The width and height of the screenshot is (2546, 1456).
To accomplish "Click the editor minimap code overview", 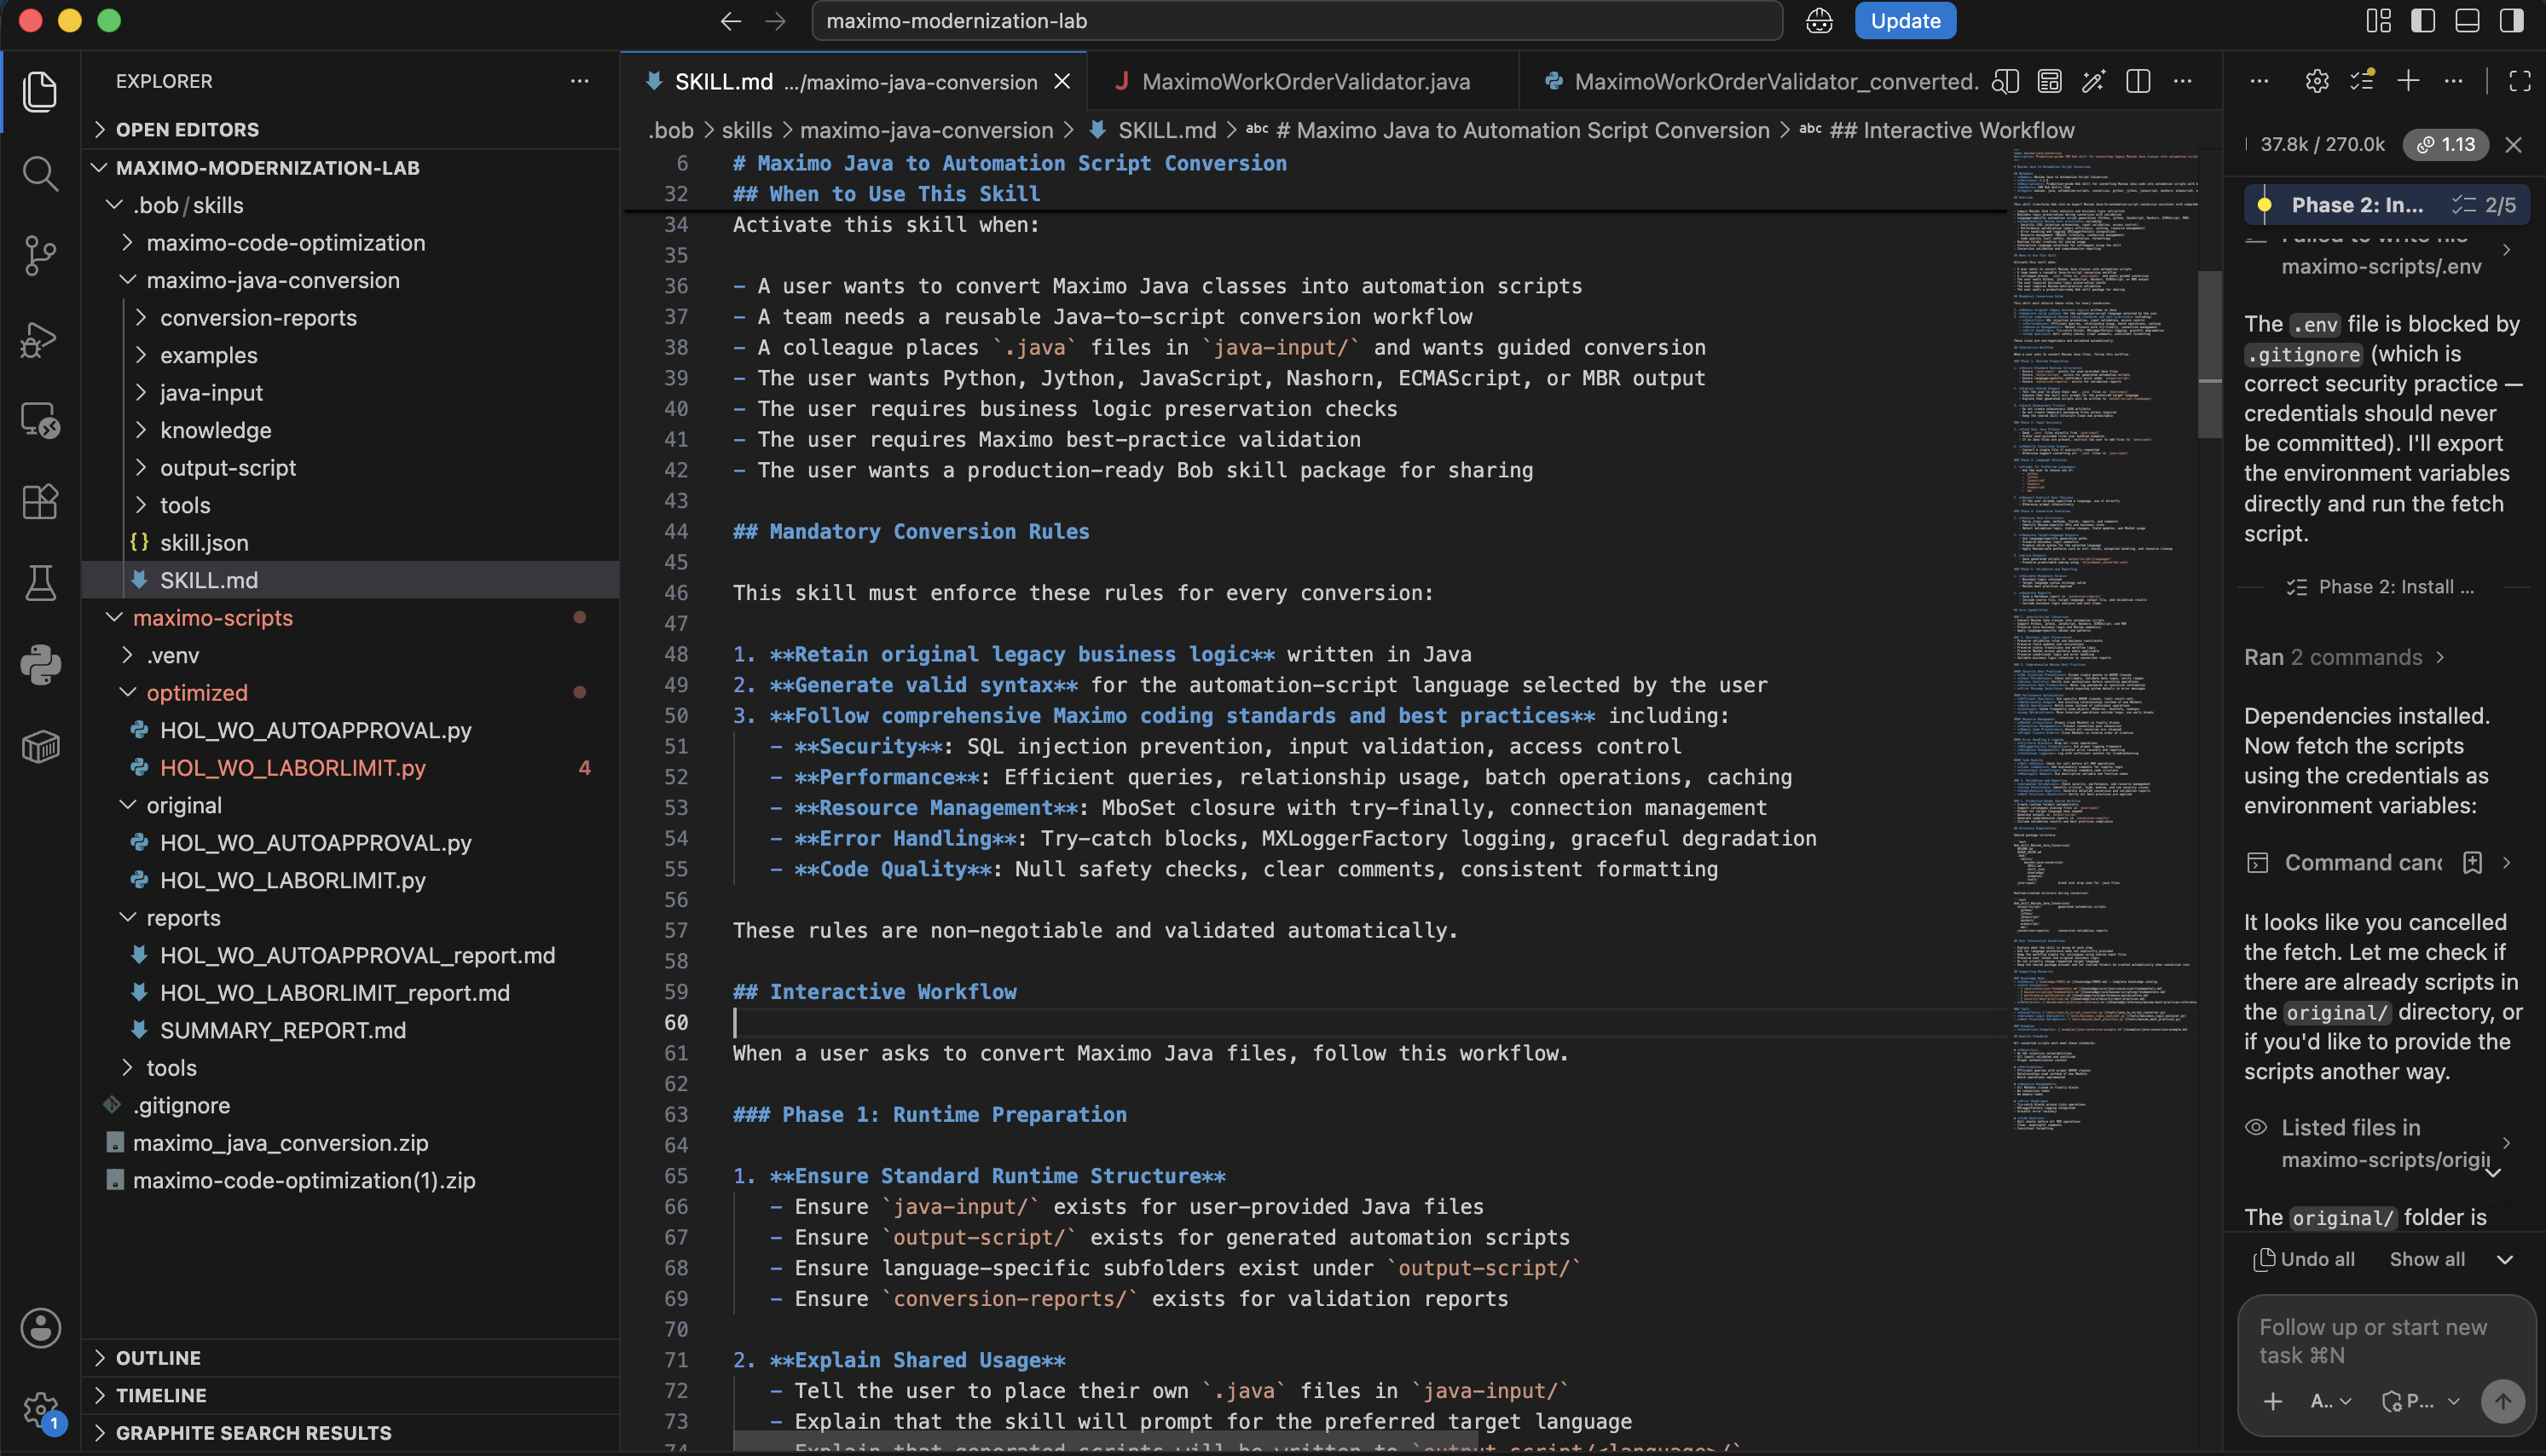I will (2105, 640).
